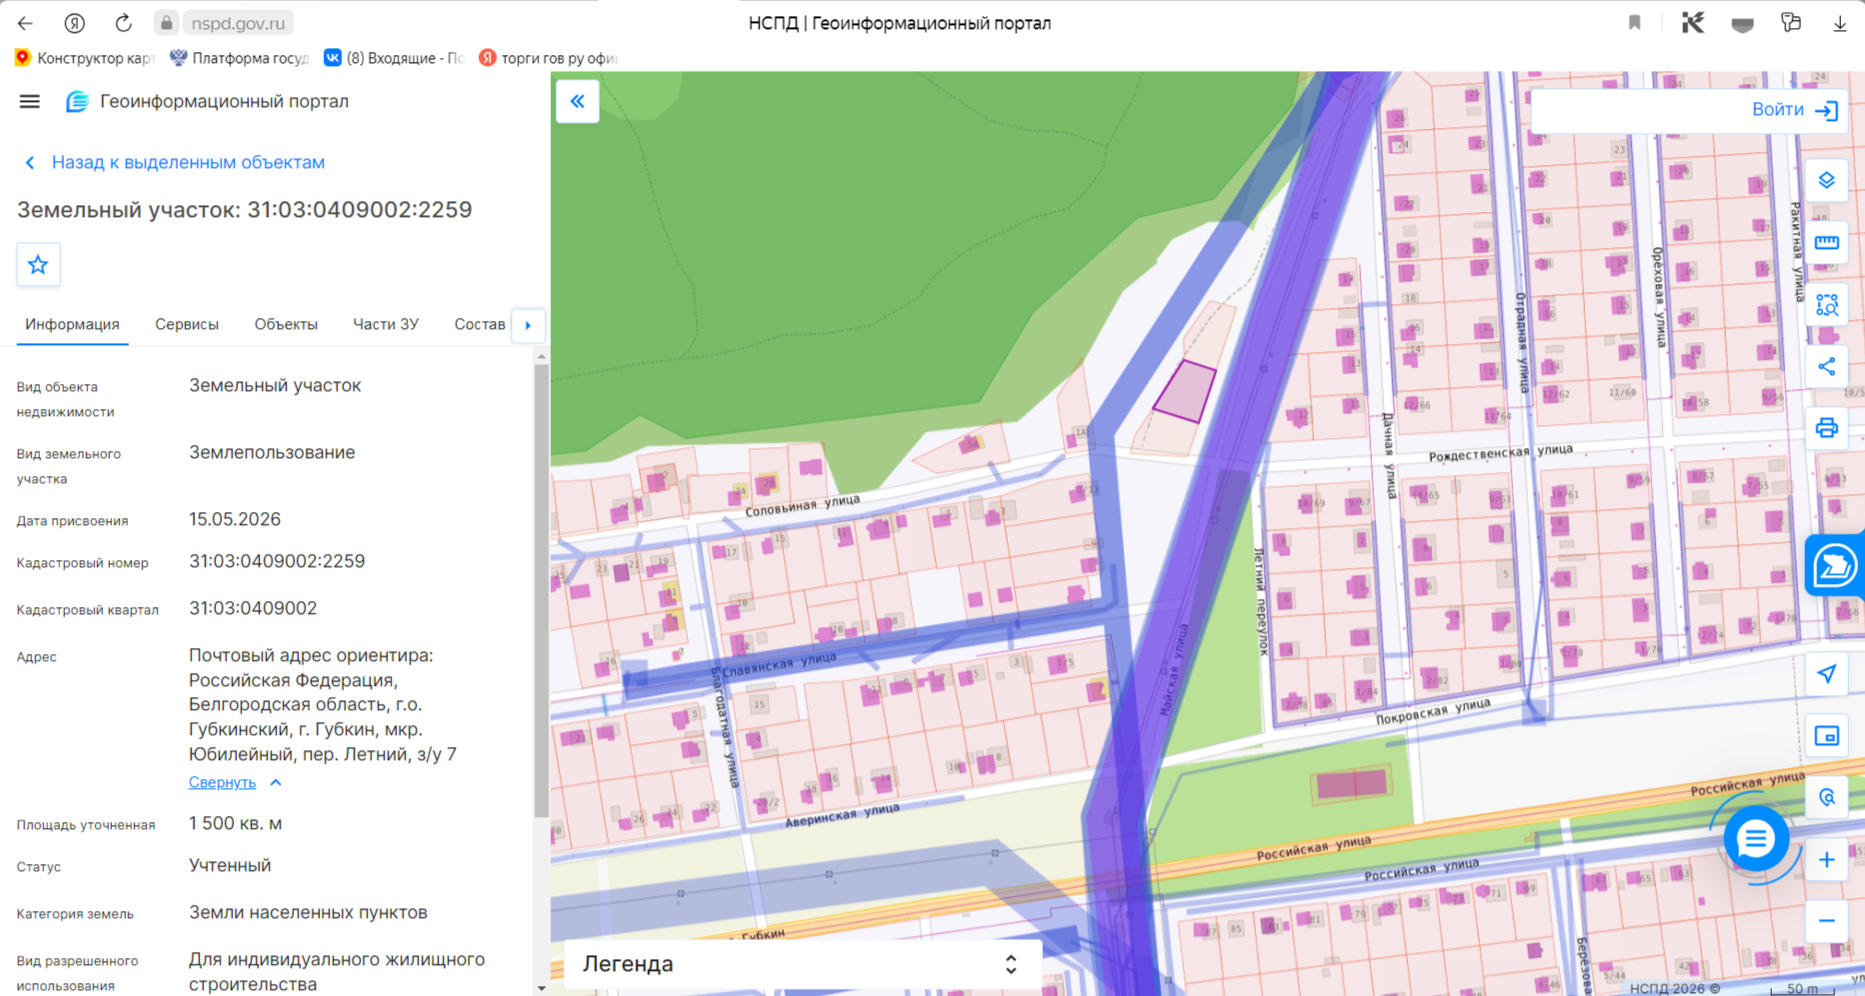Open the hamburger main menu
Screen dimensions: 1865x996
click(x=30, y=101)
